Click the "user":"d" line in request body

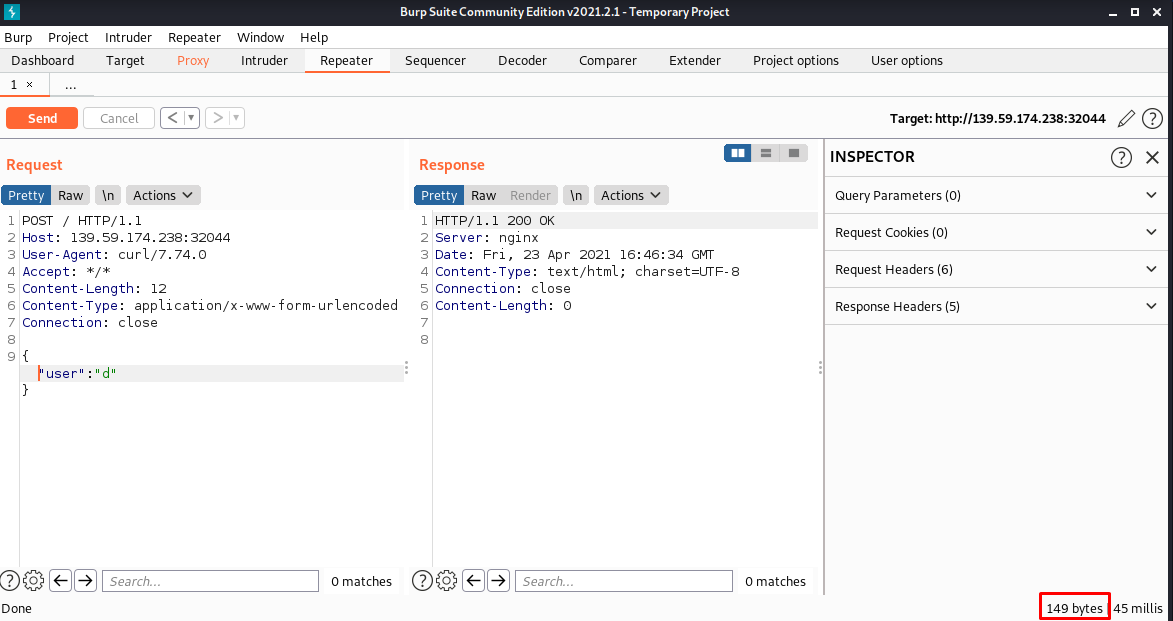78,373
